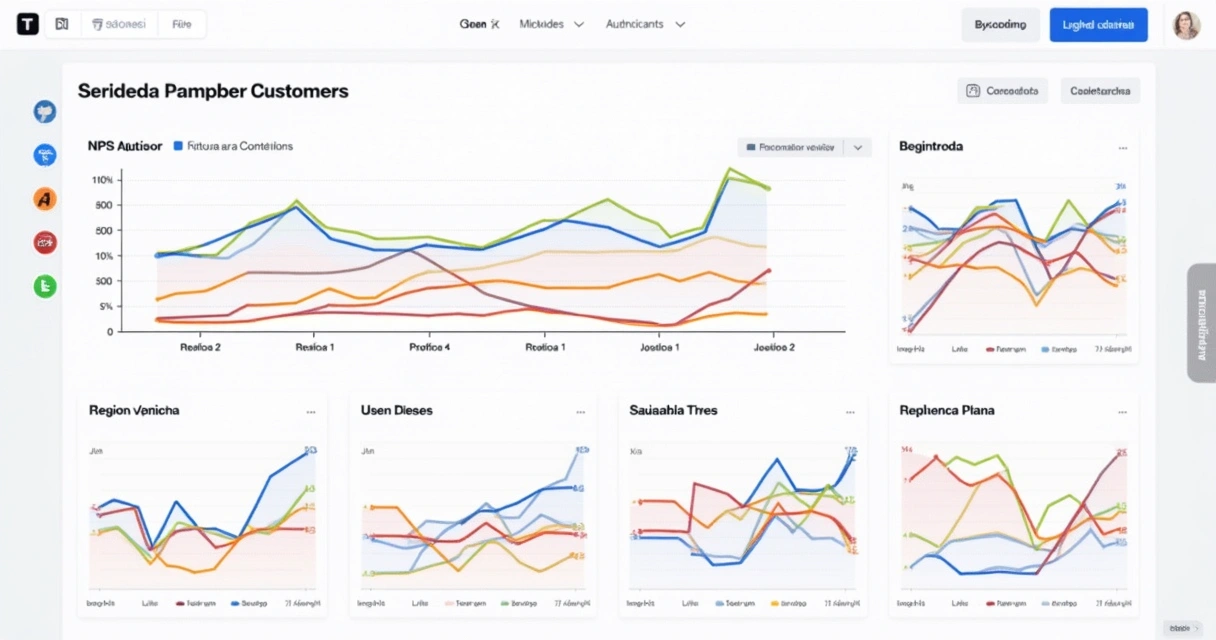Click the NPS Autioor chart title
This screenshot has width=1216, height=640.
click(x=125, y=146)
